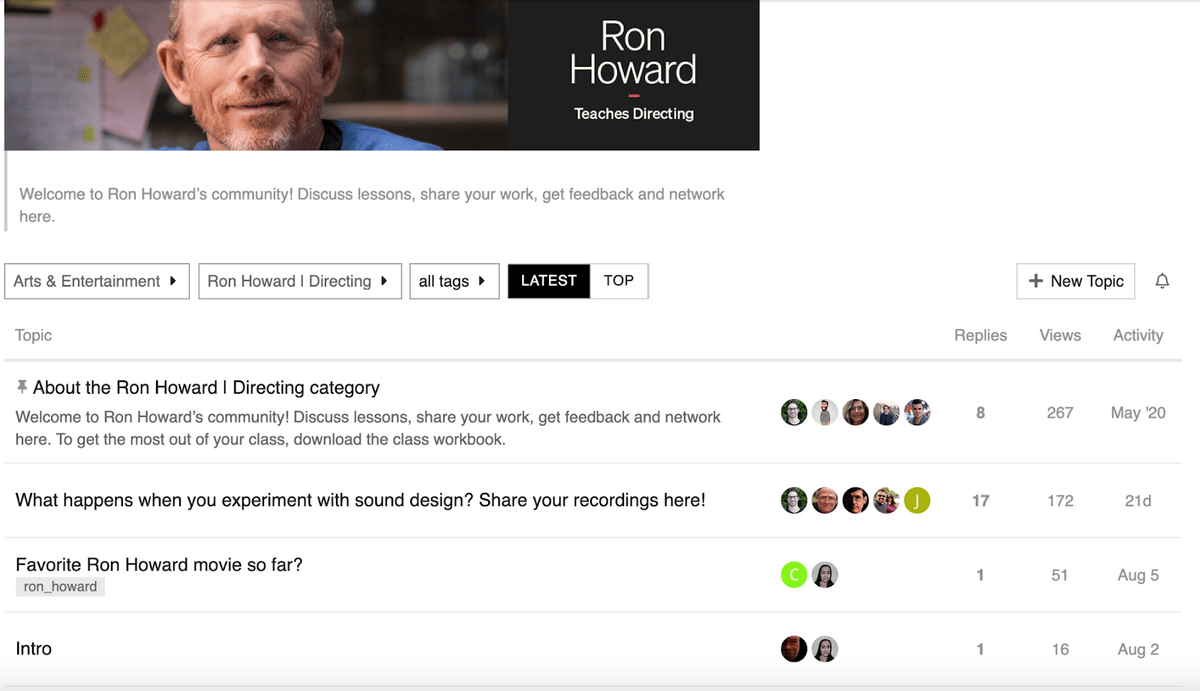Click the About topic excerpt text
This screenshot has height=691, width=1200.
368,428
